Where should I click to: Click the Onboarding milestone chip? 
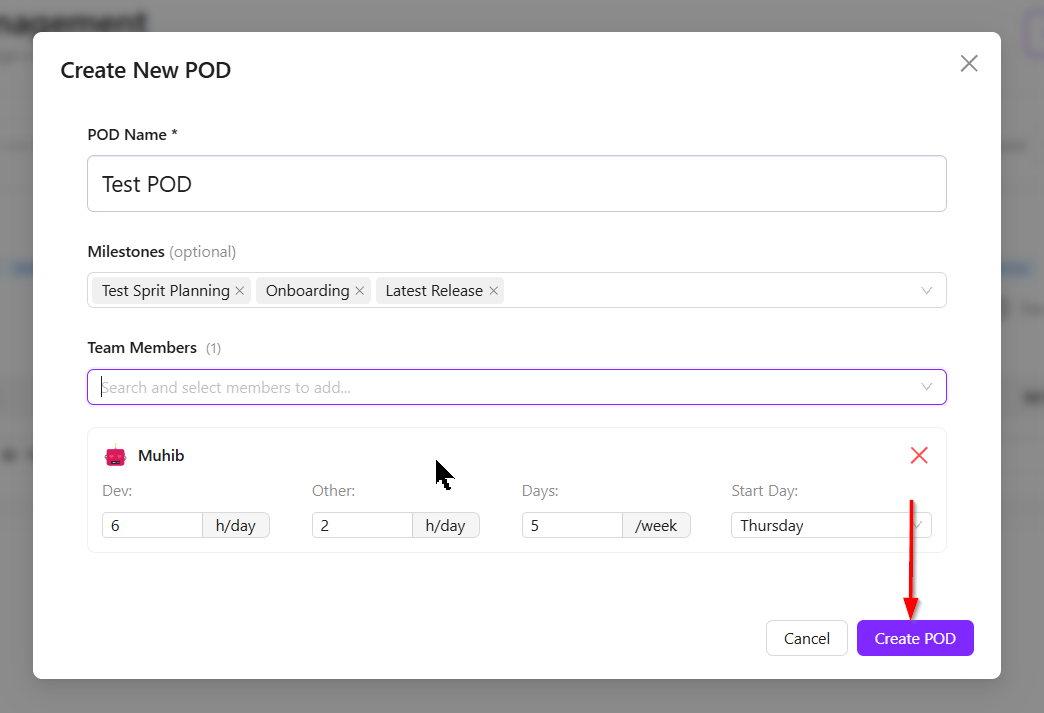[x=307, y=291]
